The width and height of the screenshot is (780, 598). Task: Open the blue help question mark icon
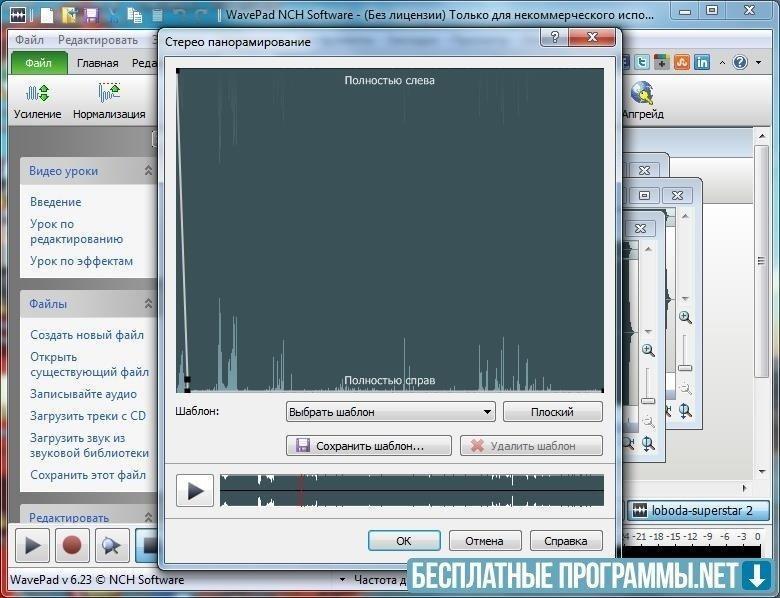pos(740,62)
